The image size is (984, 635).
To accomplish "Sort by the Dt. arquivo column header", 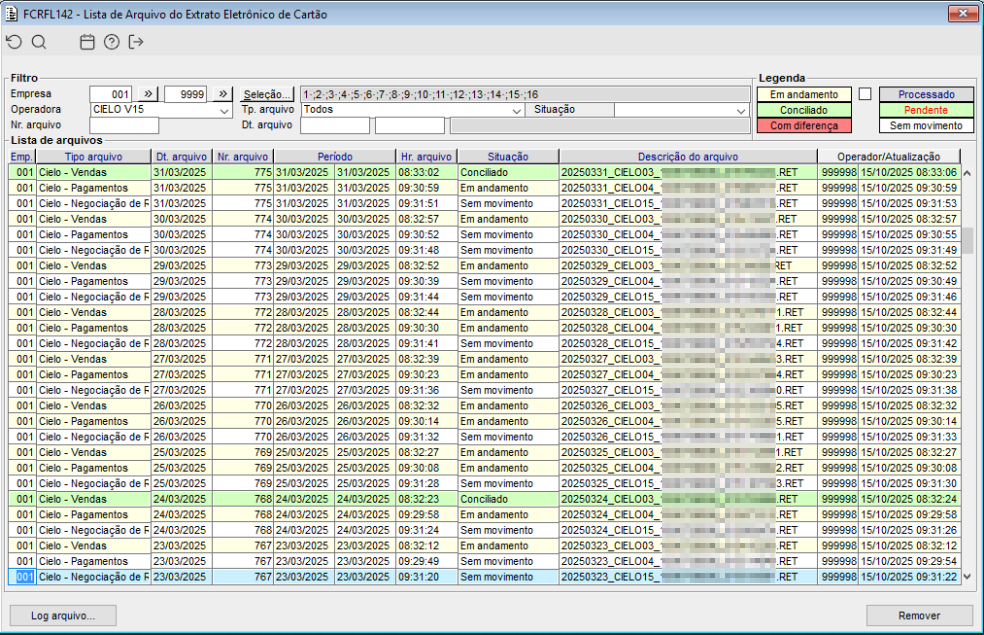I will tap(181, 157).
